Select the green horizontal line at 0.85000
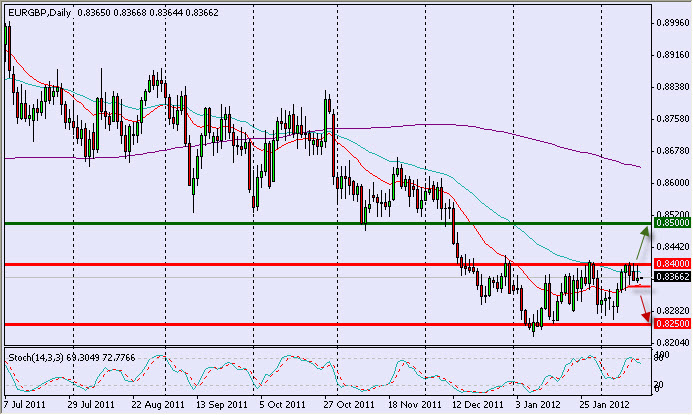Screen dimensions: 693x415 pyautogui.click(x=300, y=223)
